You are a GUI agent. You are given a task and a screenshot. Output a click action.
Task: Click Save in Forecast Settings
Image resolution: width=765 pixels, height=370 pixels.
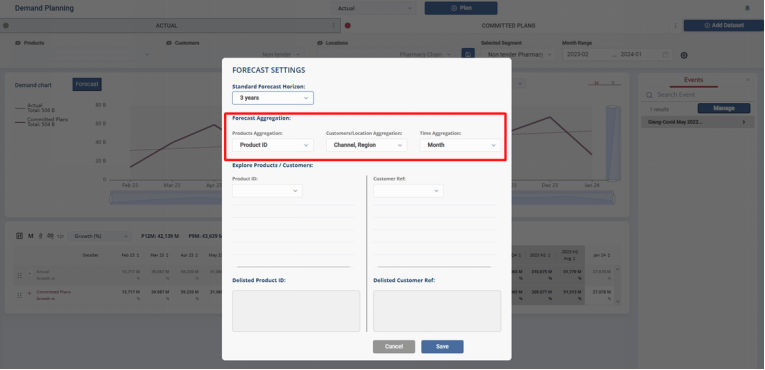coord(442,347)
